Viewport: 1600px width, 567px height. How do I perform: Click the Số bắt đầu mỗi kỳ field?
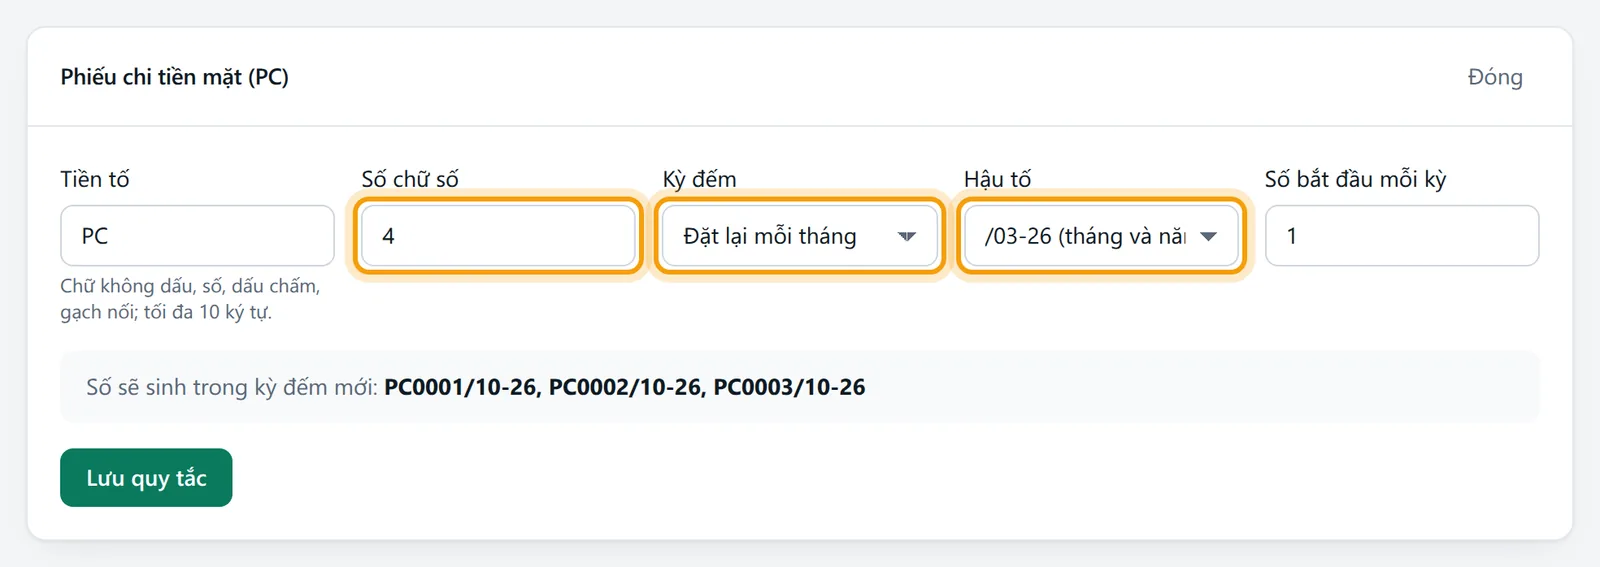coord(1402,236)
